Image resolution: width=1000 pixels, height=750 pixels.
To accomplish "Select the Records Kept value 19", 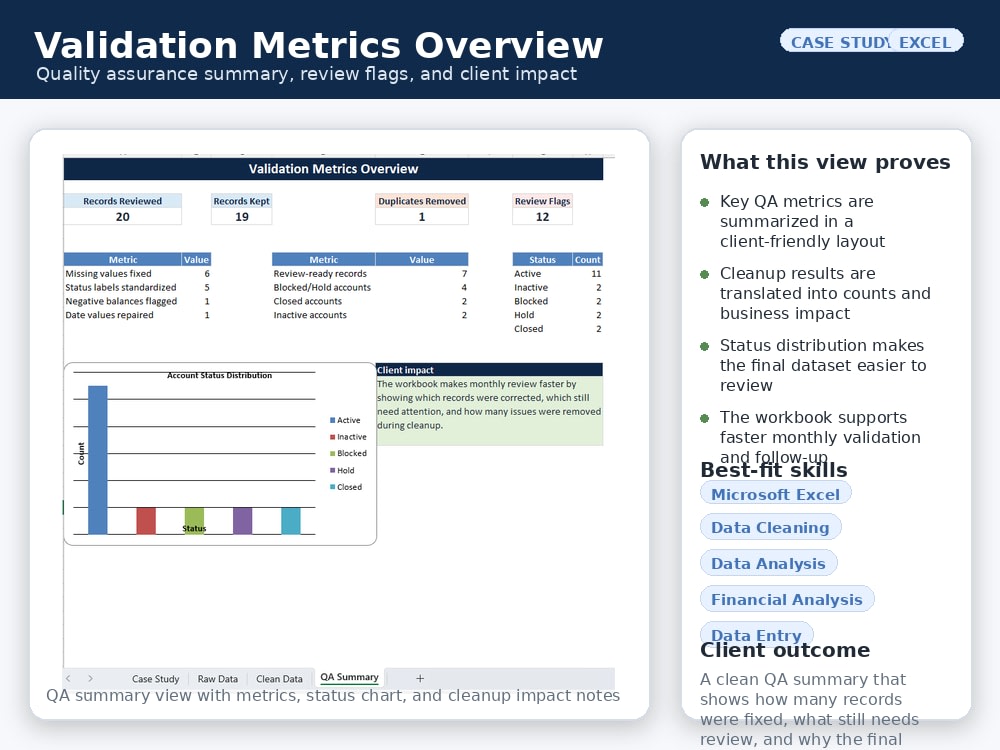I will [x=242, y=217].
